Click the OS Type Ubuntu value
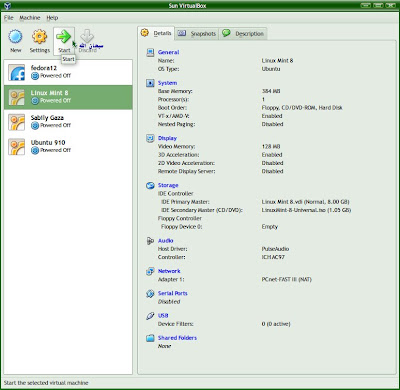This screenshot has width=400, height=390. (271, 69)
